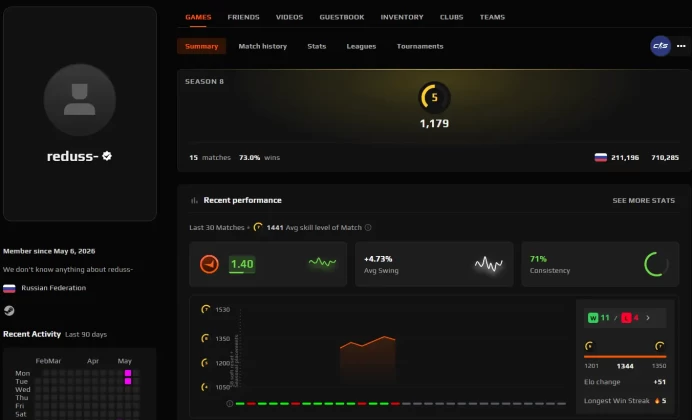This screenshot has height=420, width=692.
Task: Open the linked Steam profile icon
Action: [x=9, y=311]
